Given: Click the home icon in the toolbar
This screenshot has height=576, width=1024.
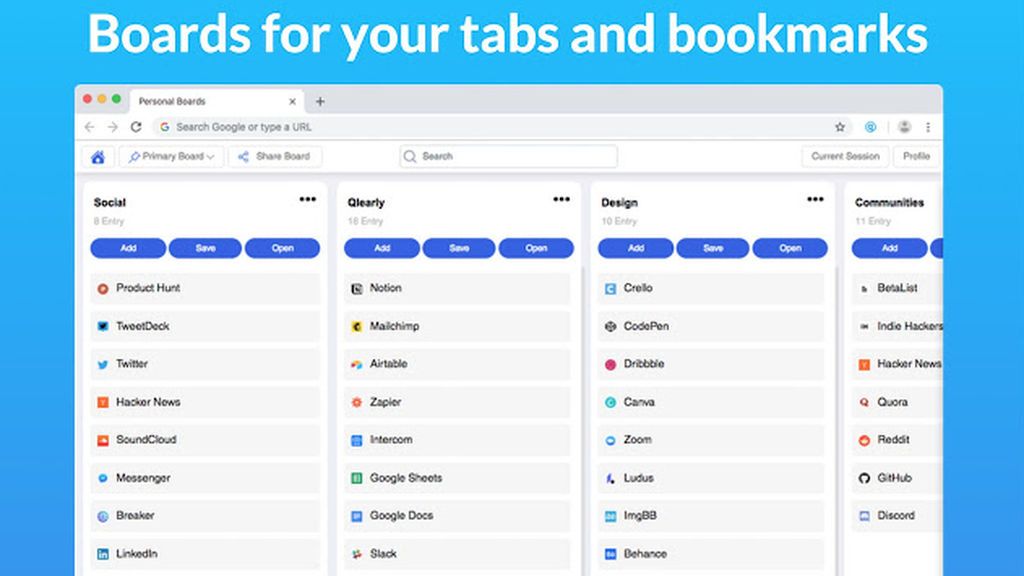Looking at the screenshot, I should (98, 157).
